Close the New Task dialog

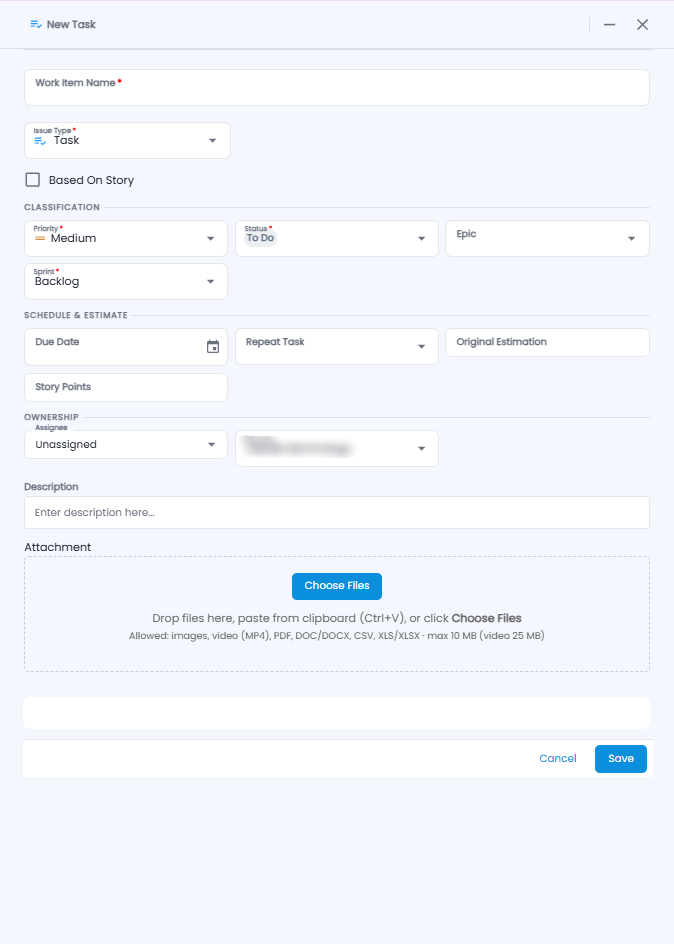[x=642, y=25]
